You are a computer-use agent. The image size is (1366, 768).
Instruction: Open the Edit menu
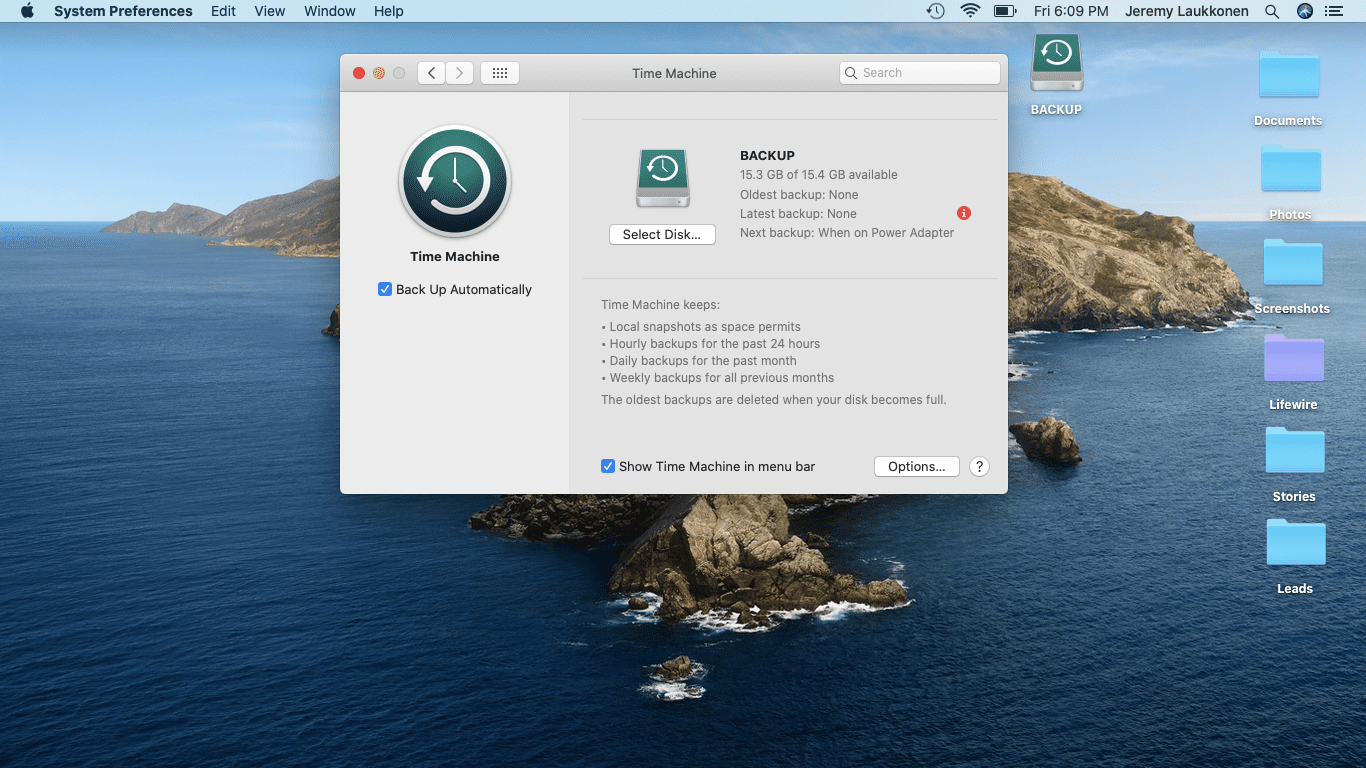click(223, 11)
